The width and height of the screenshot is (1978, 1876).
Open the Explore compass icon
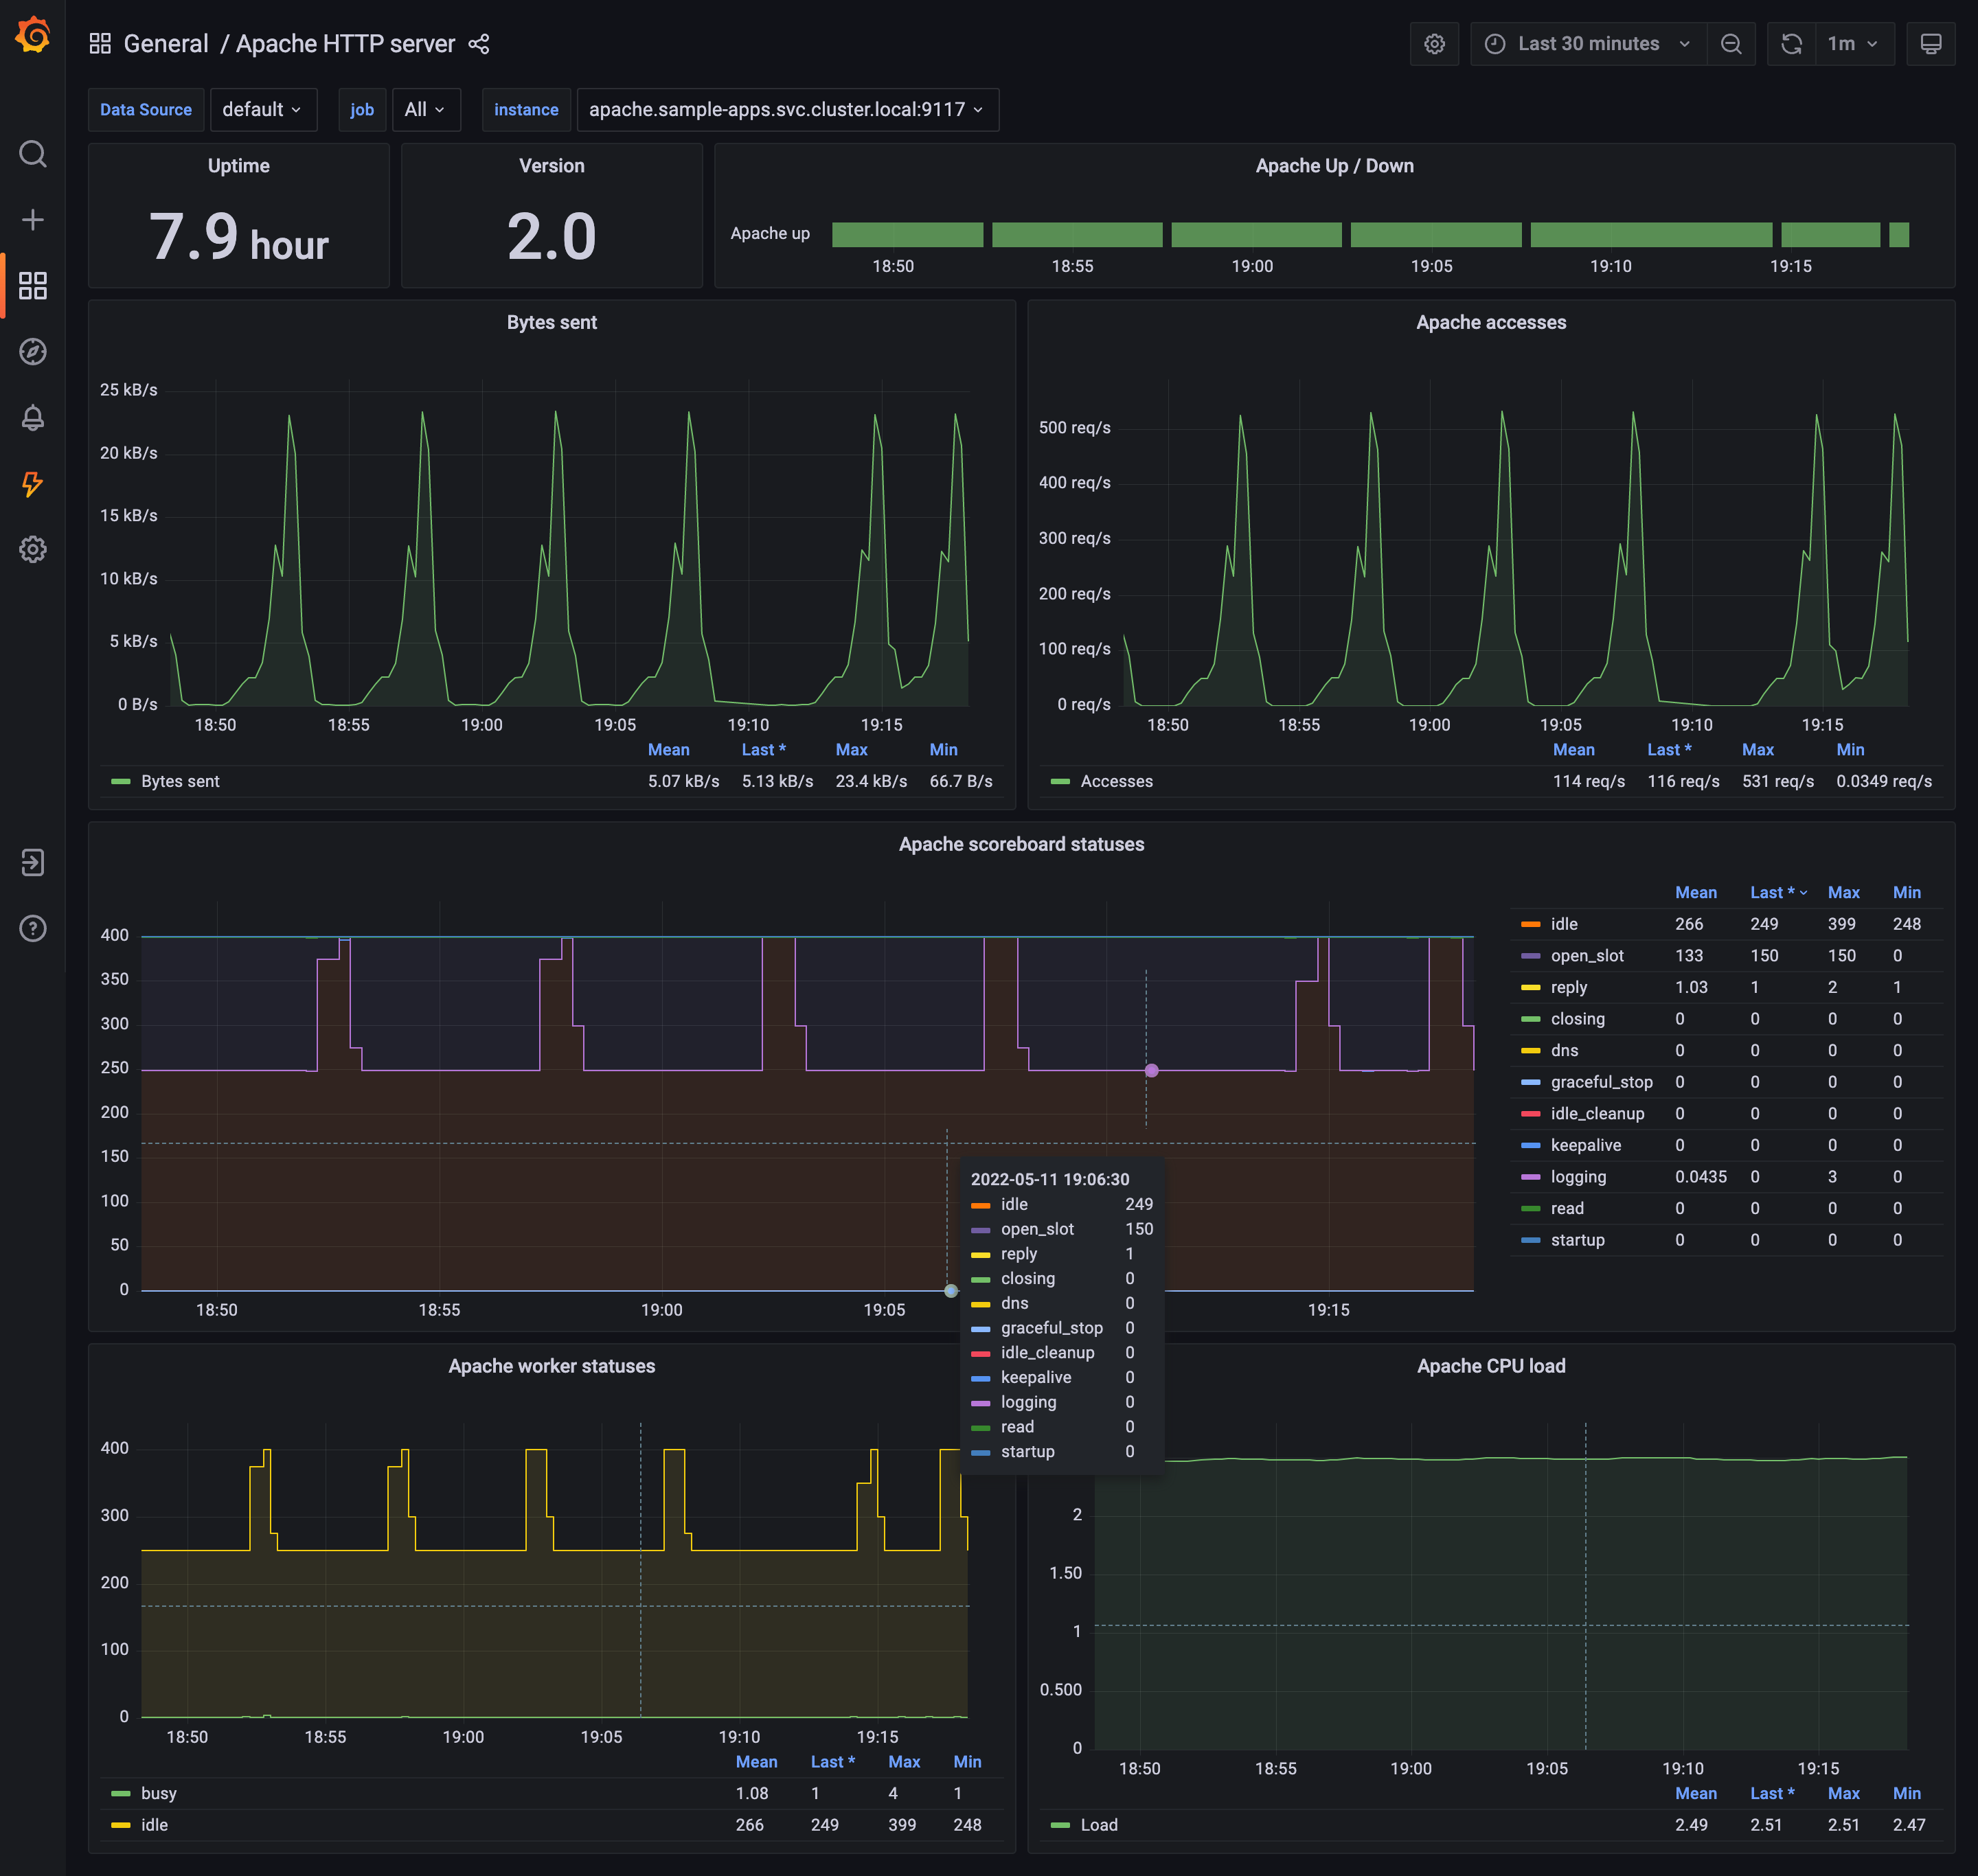[33, 352]
